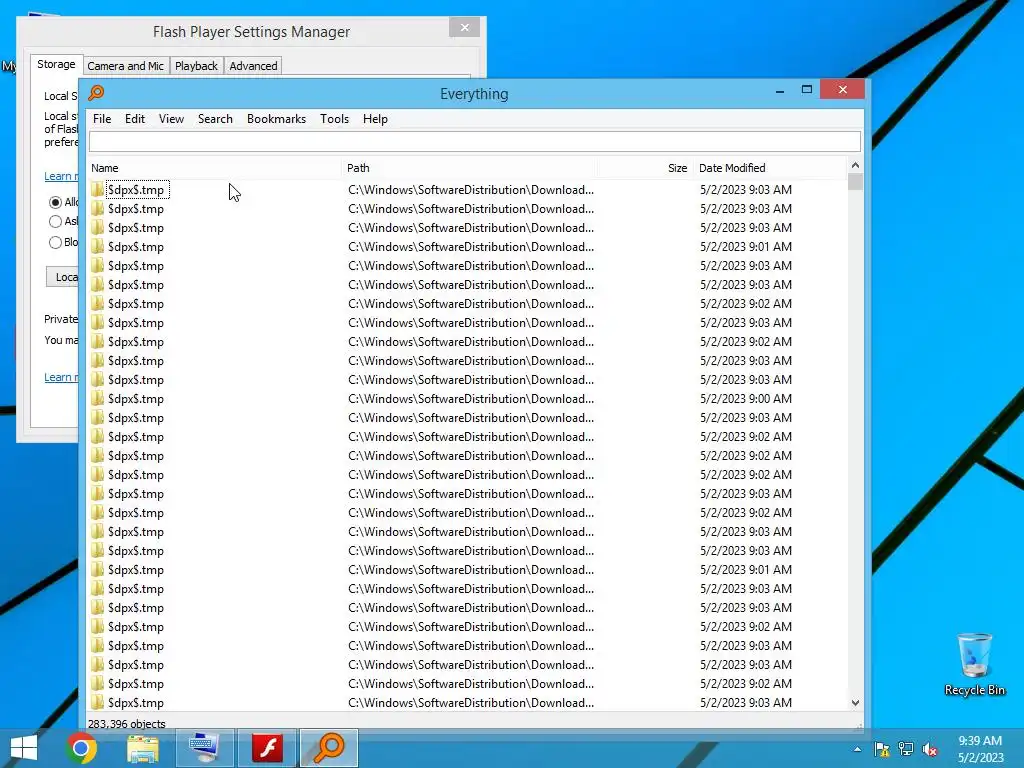The width and height of the screenshot is (1024, 768).
Task: Open File Explorer from the taskbar
Action: [143, 748]
